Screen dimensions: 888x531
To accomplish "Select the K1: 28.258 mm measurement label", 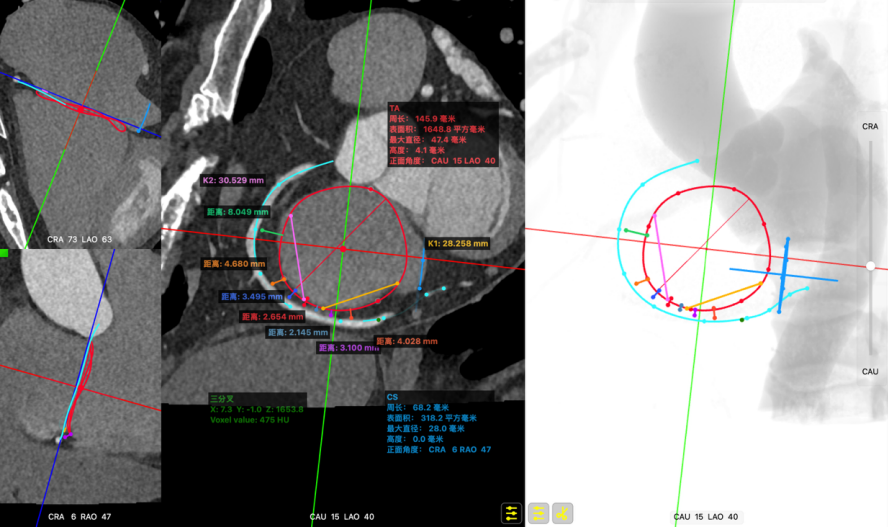I will pyautogui.click(x=458, y=243).
